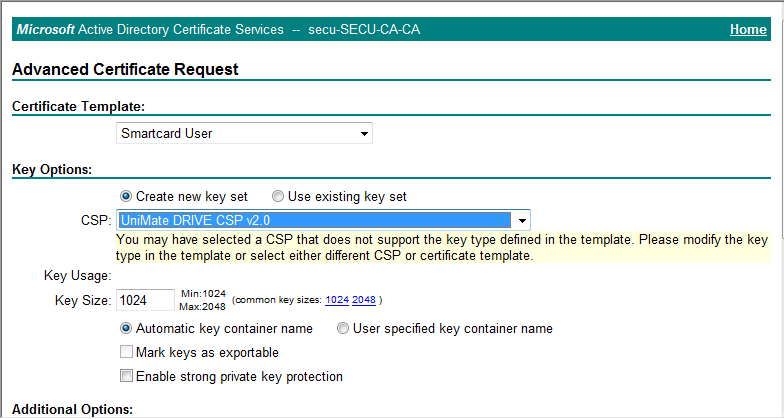
Task: Click the Key Usage label
Action: click(x=78, y=276)
